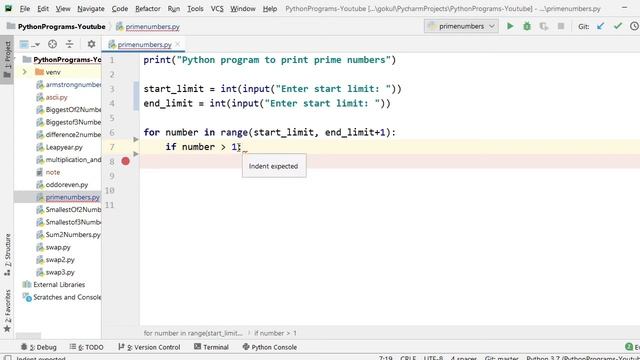Open the Edit menu
Screen dimensions: 640x360
(43, 9)
